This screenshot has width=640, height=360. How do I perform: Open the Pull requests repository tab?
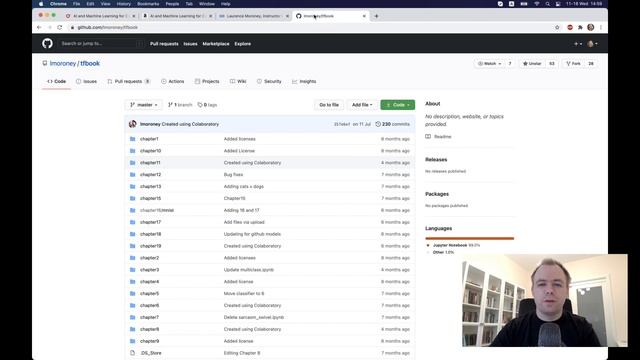click(129, 82)
